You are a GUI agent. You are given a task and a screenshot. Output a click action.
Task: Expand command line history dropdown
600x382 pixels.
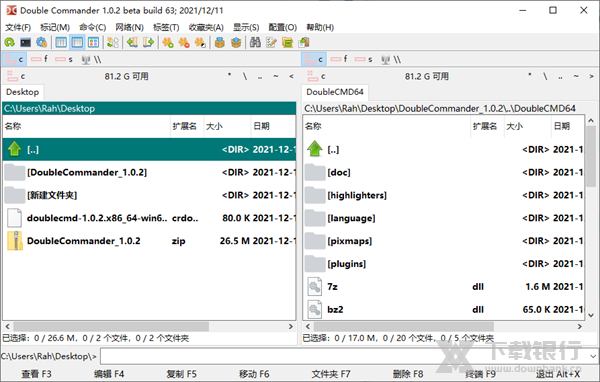point(593,356)
